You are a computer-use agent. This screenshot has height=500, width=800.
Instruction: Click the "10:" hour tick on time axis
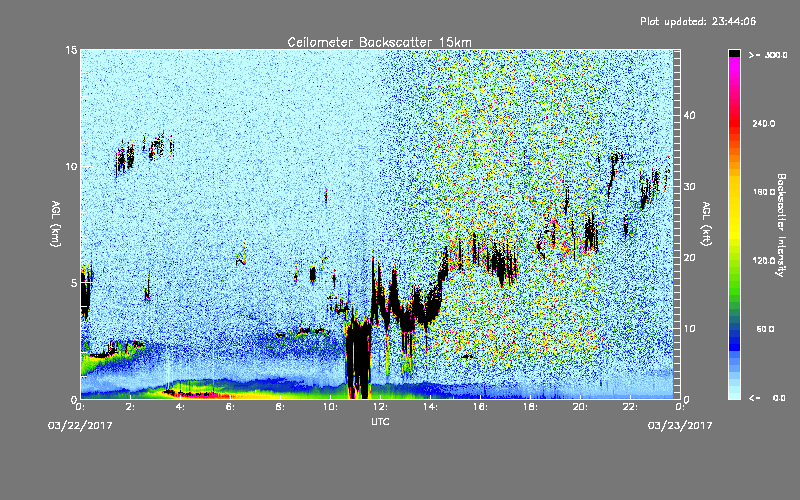(330, 407)
